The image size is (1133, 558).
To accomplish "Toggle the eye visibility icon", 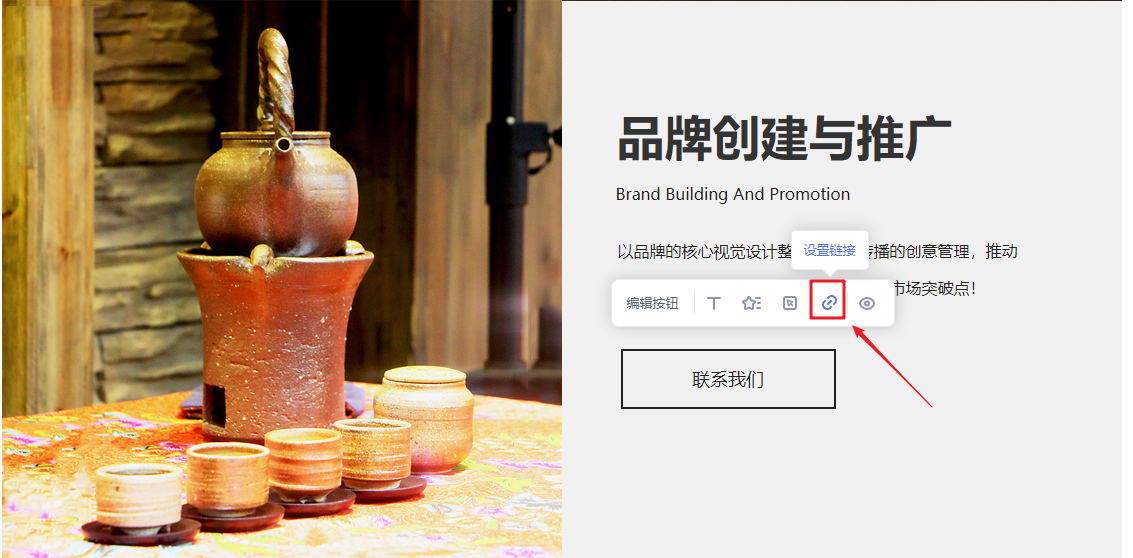I will point(866,304).
